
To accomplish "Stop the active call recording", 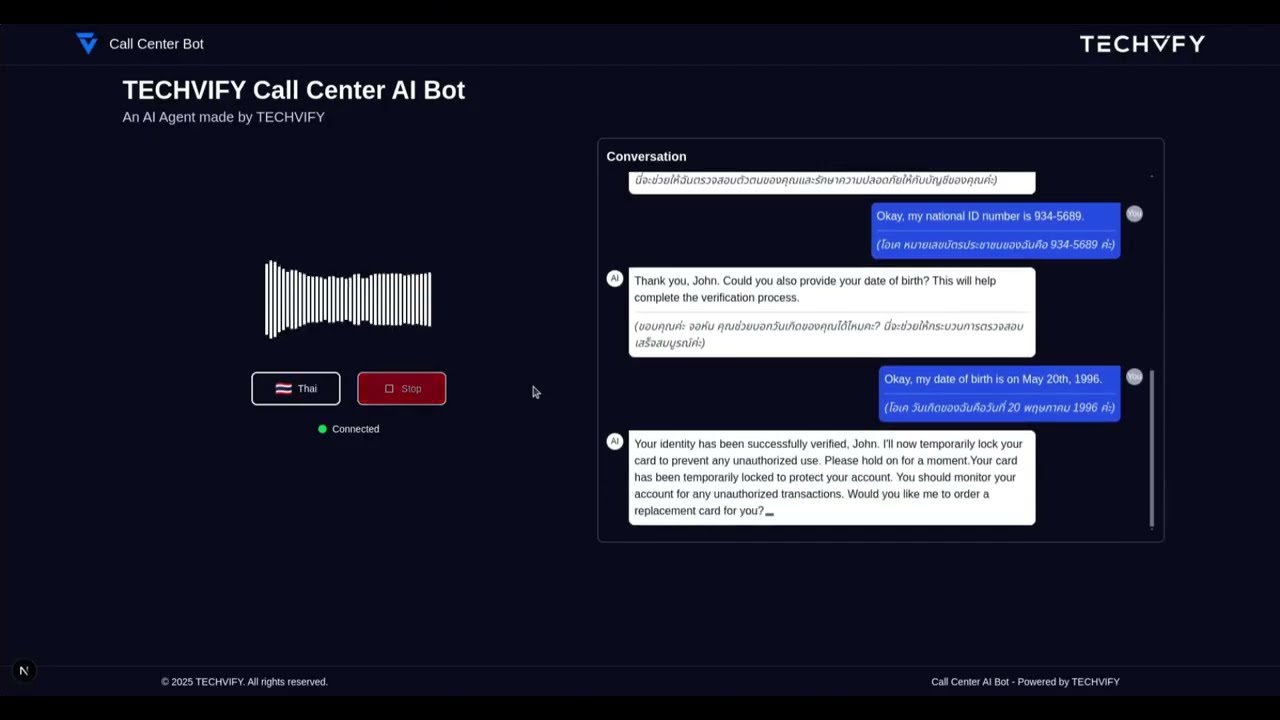I will pos(401,388).
